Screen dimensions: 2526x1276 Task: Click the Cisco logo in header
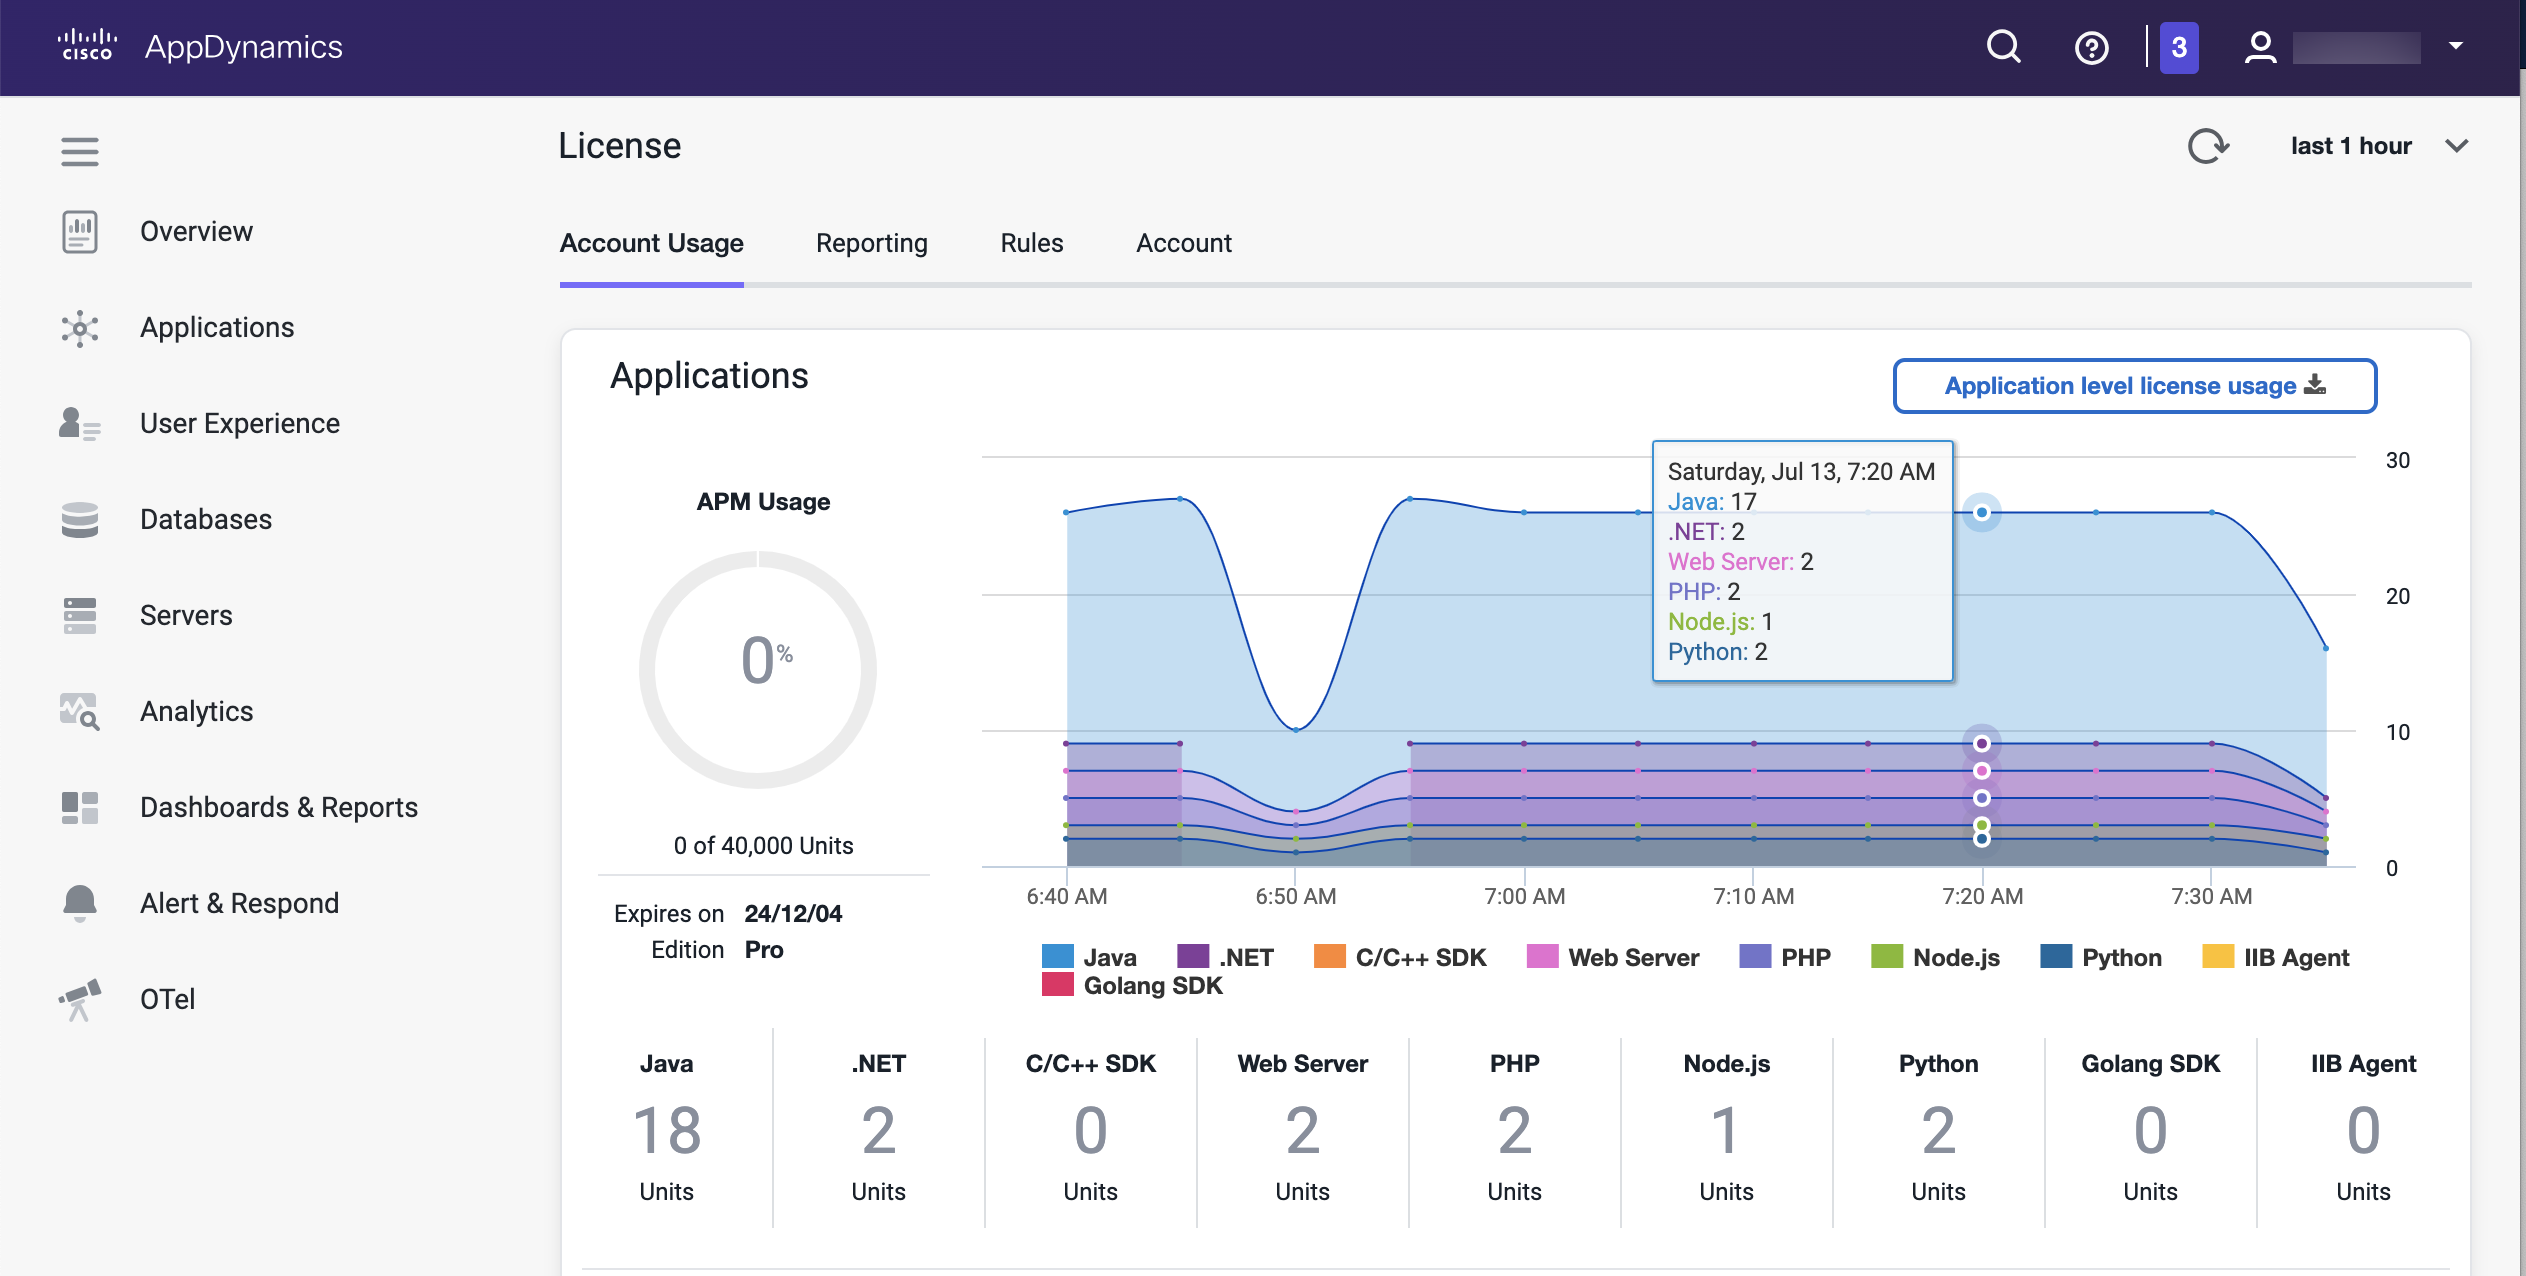pos(87,46)
